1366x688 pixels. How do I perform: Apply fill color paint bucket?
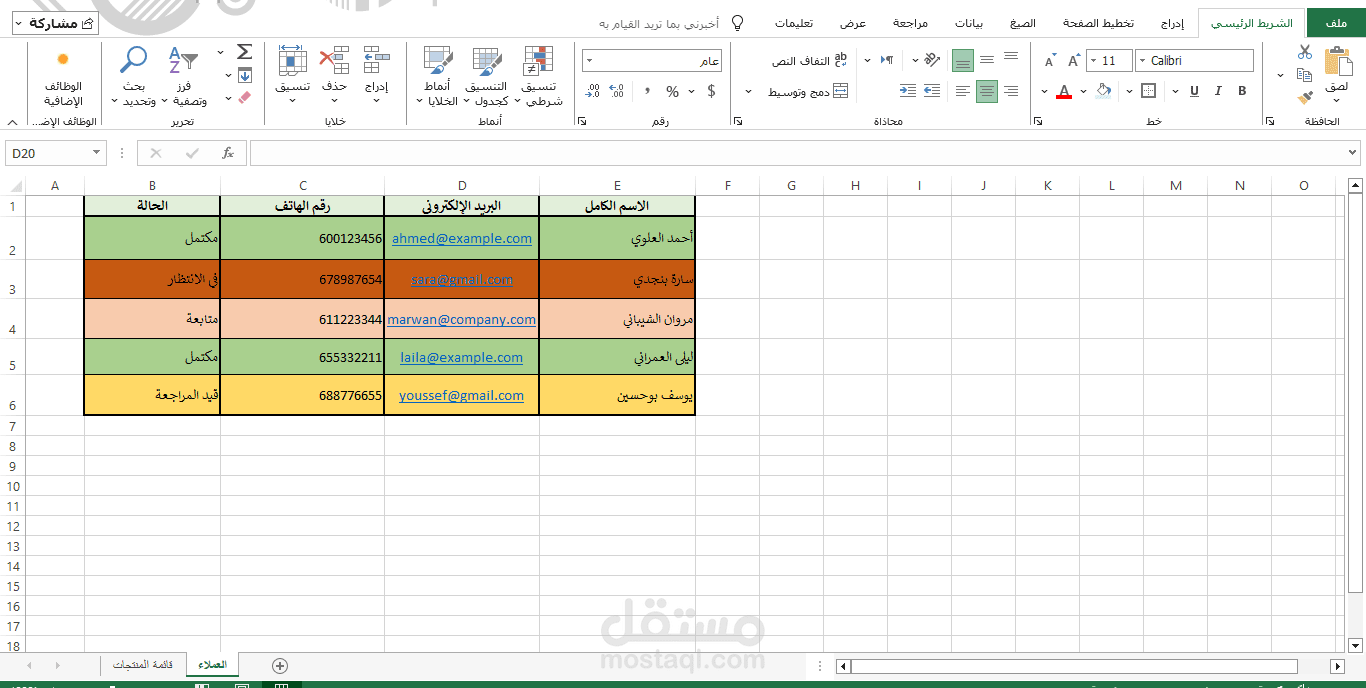[x=1104, y=91]
